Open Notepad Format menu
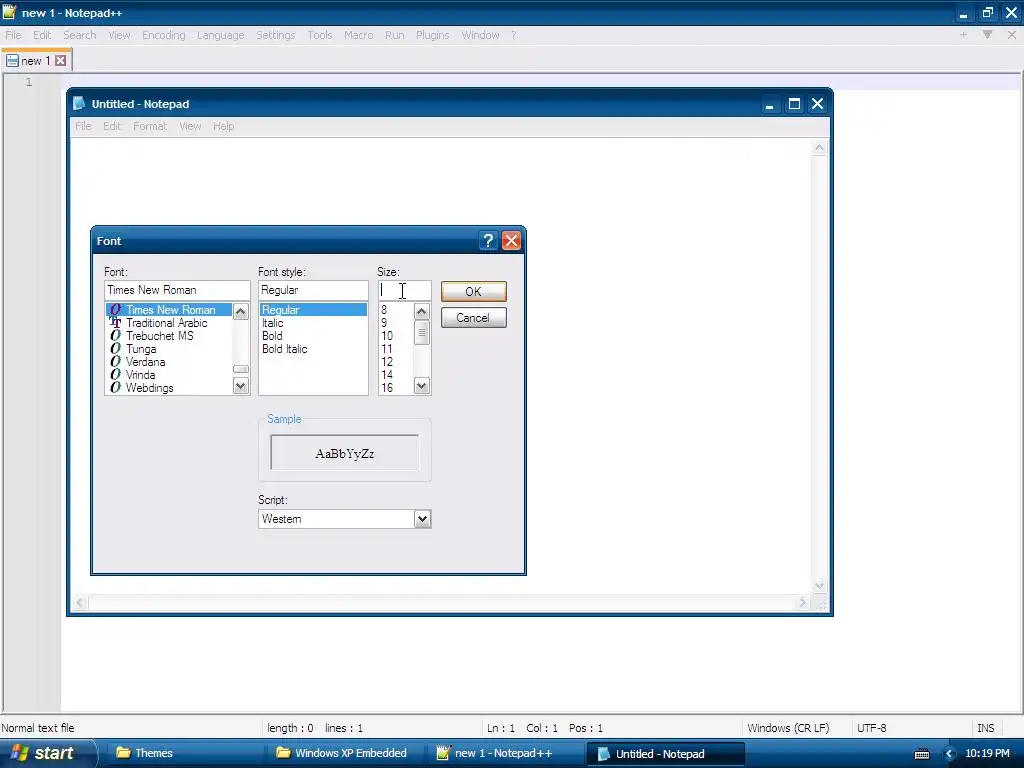This screenshot has width=1024, height=768. pos(150,126)
